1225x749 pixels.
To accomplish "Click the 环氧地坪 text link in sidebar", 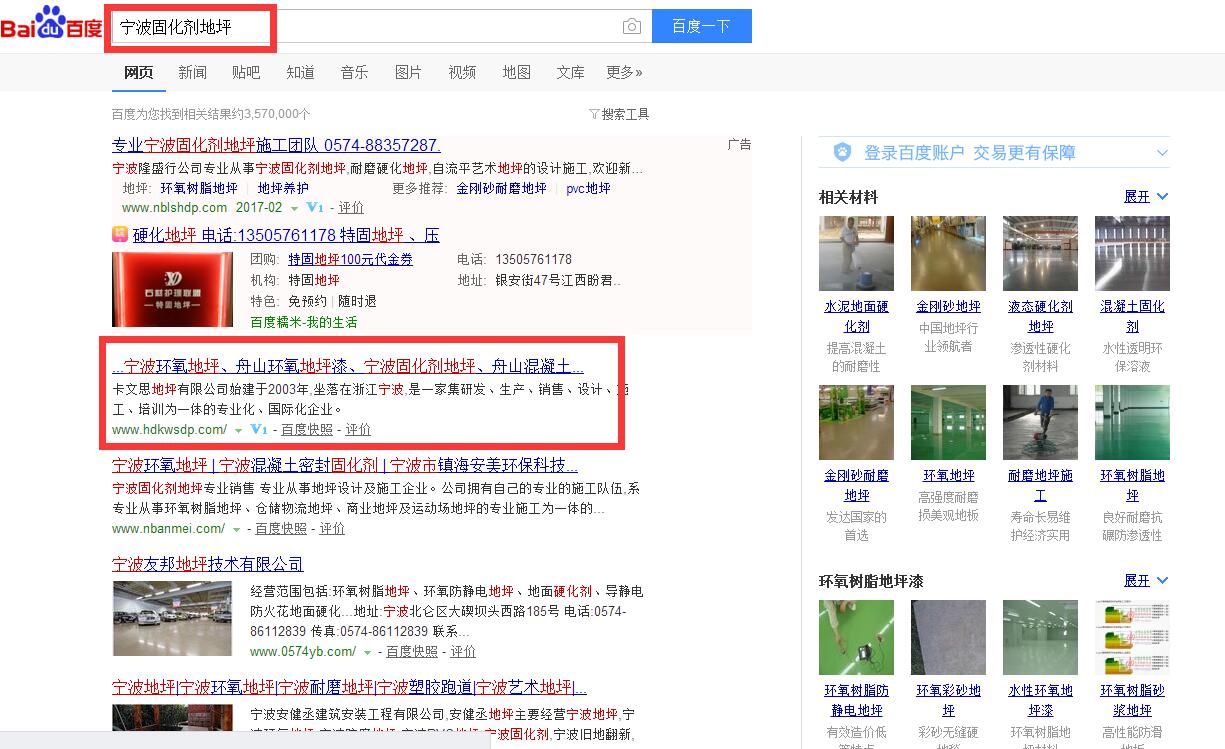I will (x=948, y=476).
